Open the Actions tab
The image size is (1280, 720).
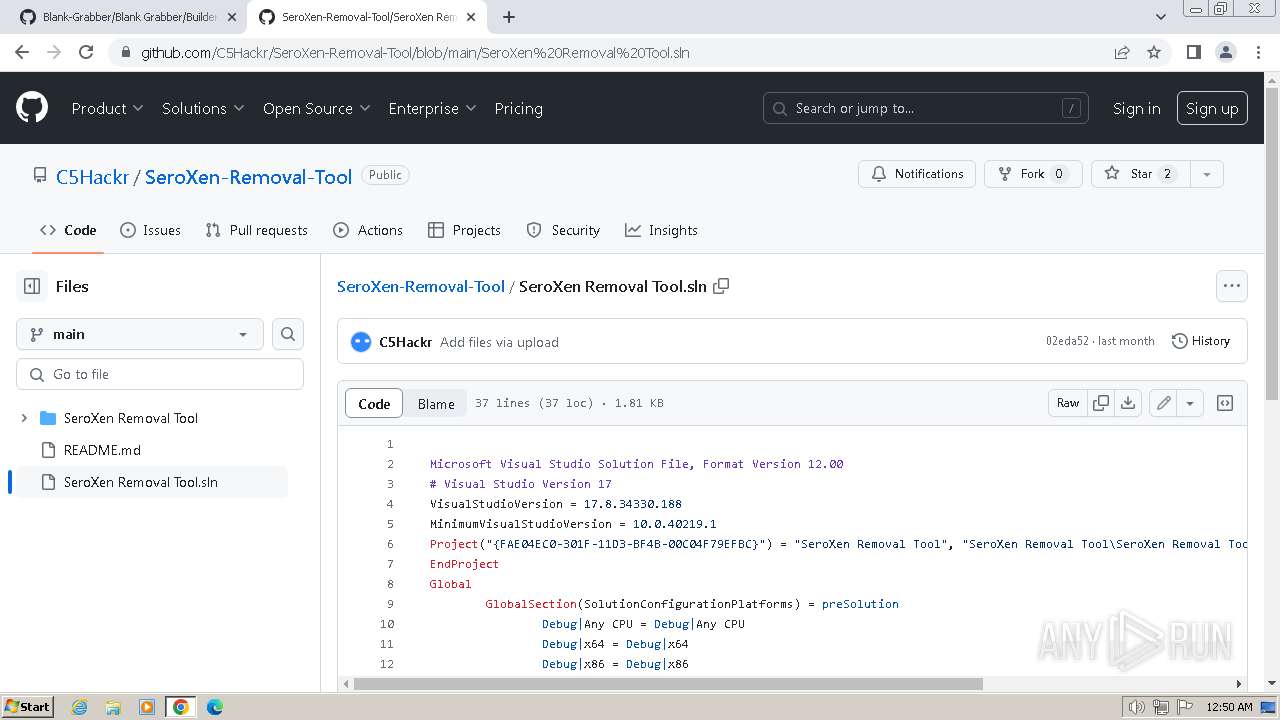click(x=368, y=230)
